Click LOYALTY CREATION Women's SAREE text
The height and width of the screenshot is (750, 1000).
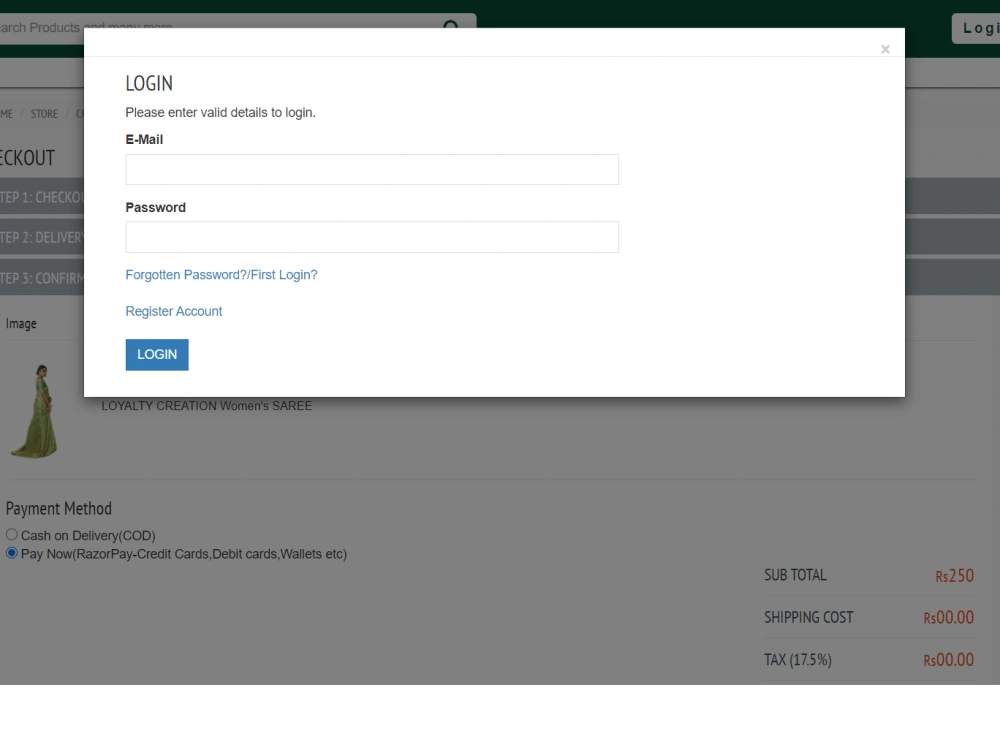point(207,406)
